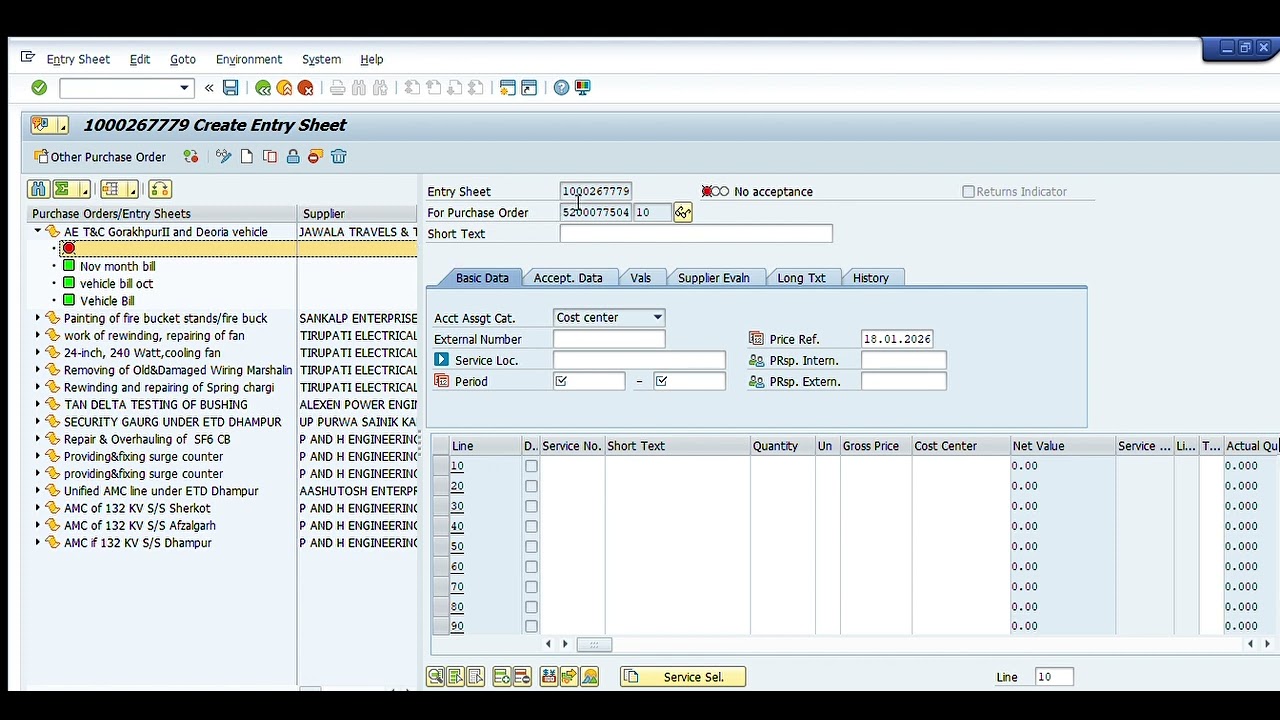
Task: Click the horizontal scrollbar thumb under service grid
Action: click(593, 644)
